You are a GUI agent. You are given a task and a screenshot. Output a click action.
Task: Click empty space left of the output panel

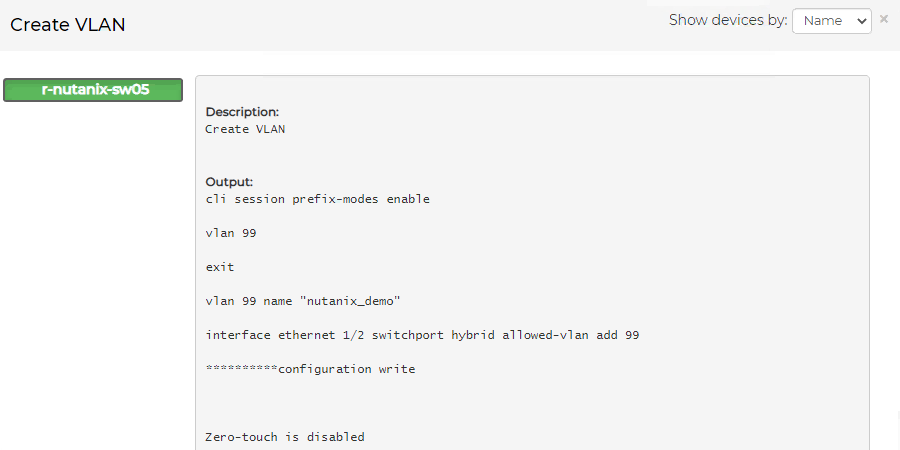pos(93,270)
